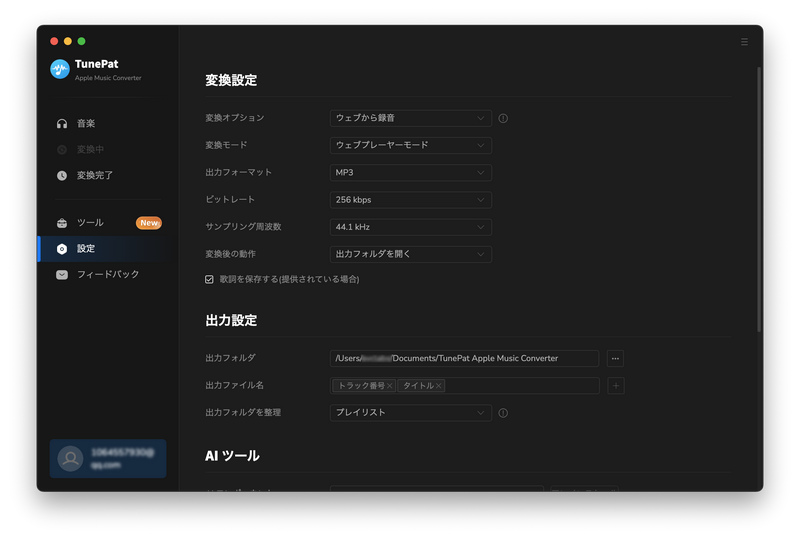Open the 出力フォーマット MP3 dropdown
Image resolution: width=800 pixels, height=540 pixels.
(411, 173)
